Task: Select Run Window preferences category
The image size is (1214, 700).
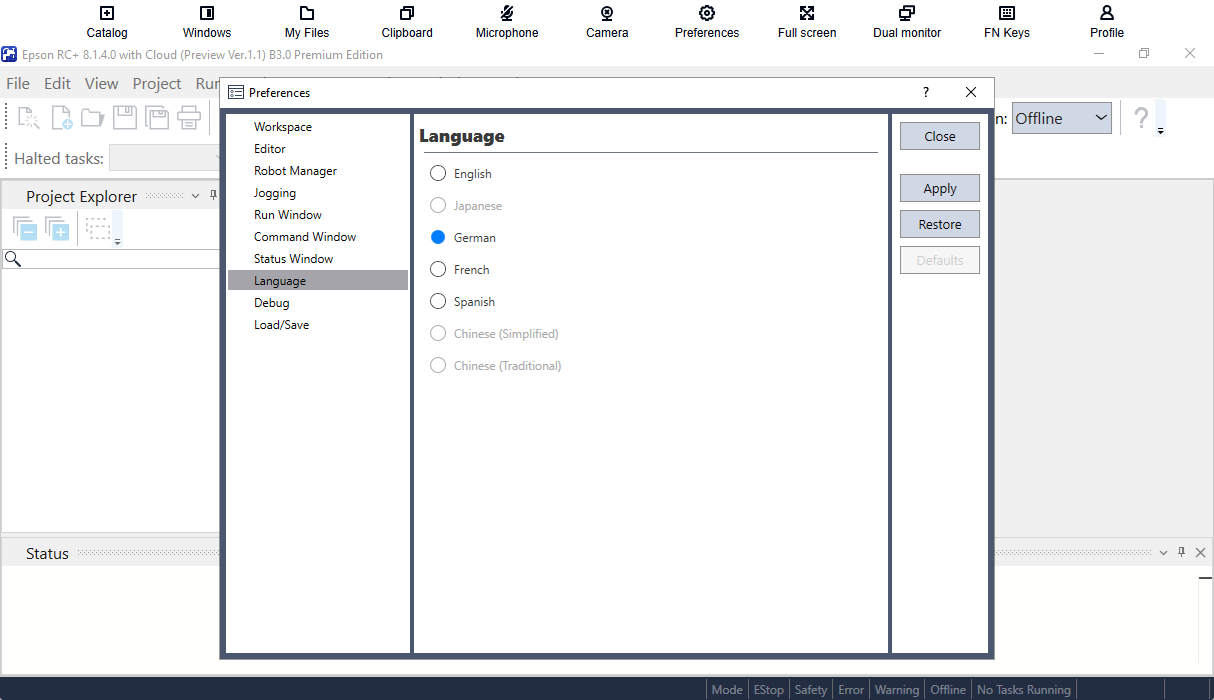Action: pyautogui.click(x=318, y=215)
